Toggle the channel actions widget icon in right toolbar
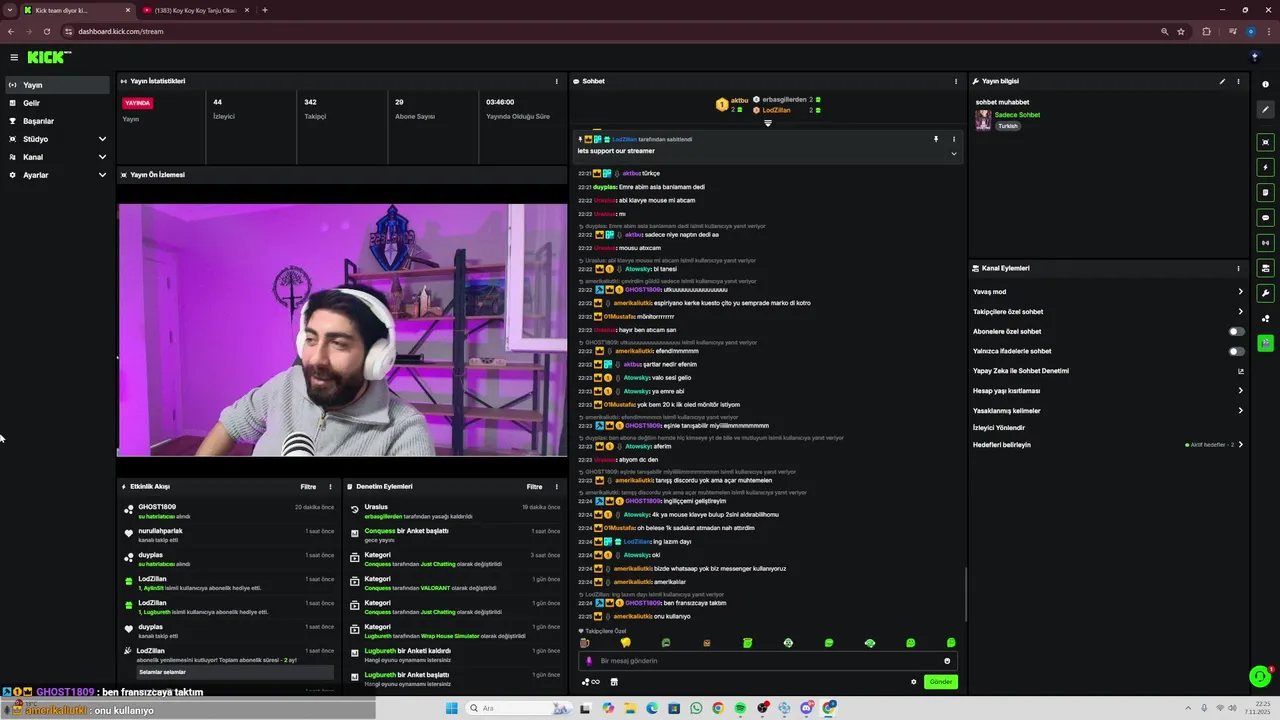Screen dimensions: 1280x720 1266,268
